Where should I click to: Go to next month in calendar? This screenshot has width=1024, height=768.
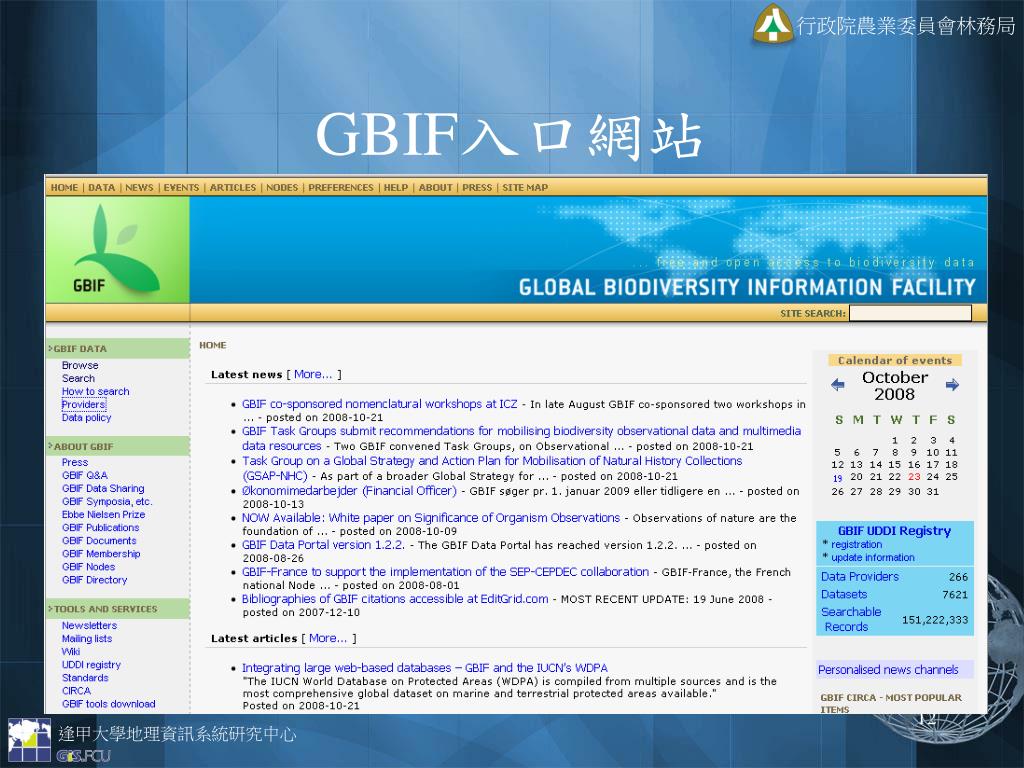(952, 385)
